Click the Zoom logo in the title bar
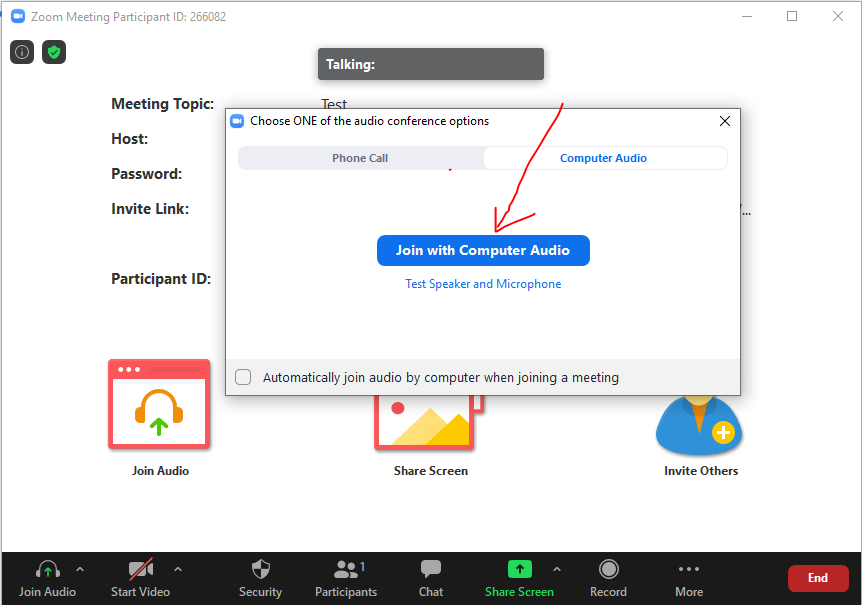The image size is (862, 605). (x=18, y=16)
